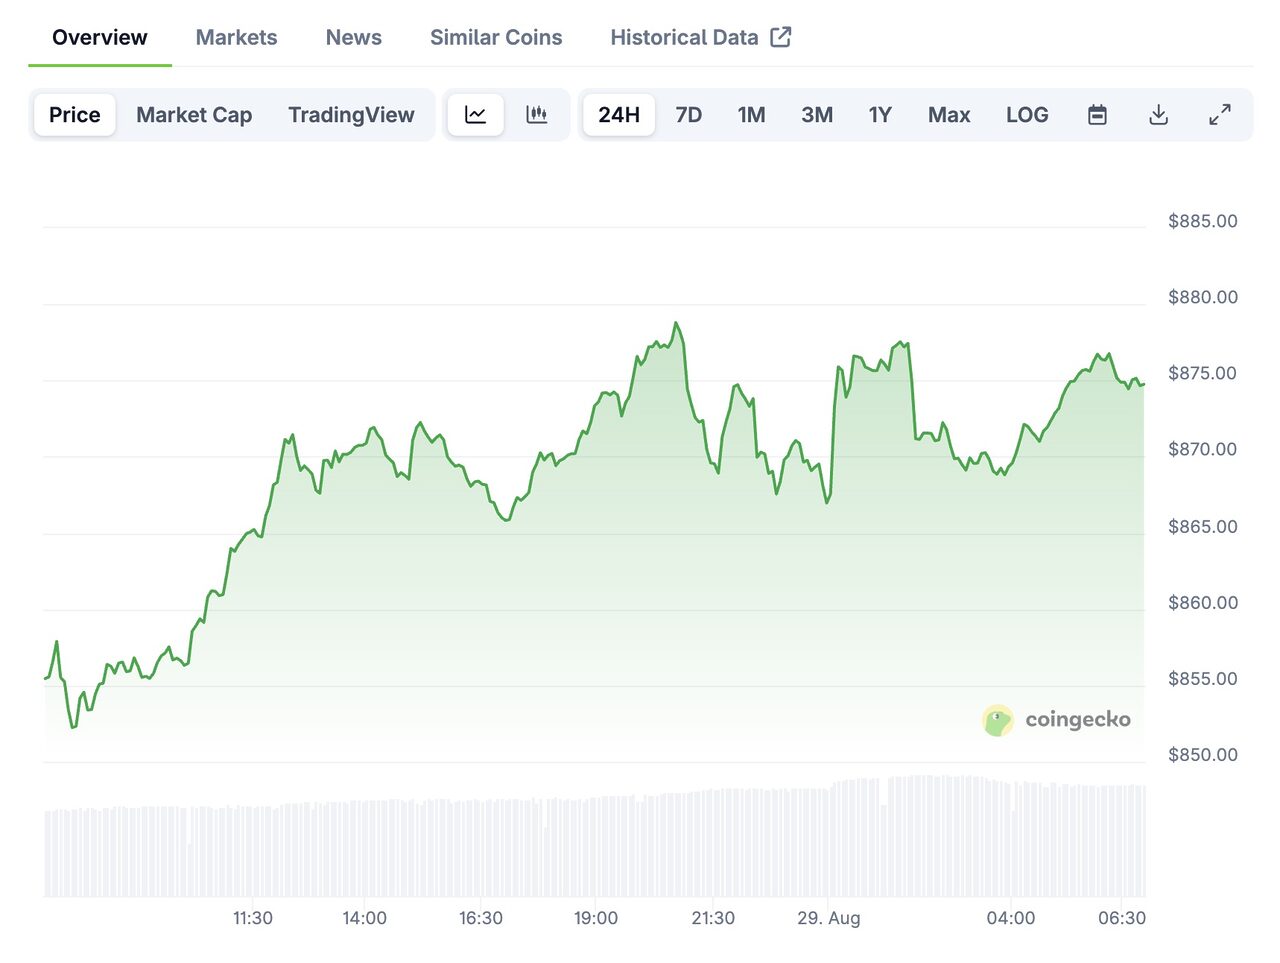1280x963 pixels.
Task: Open the calendar date range picker
Action: [1097, 115]
